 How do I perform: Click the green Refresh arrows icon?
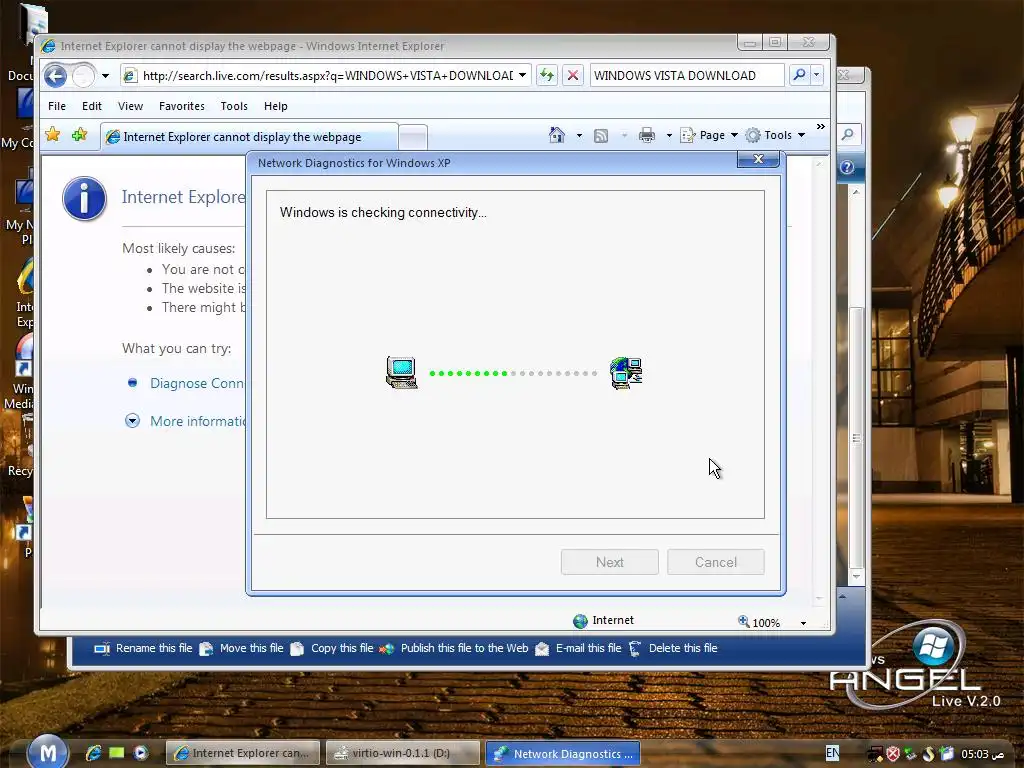[547, 76]
